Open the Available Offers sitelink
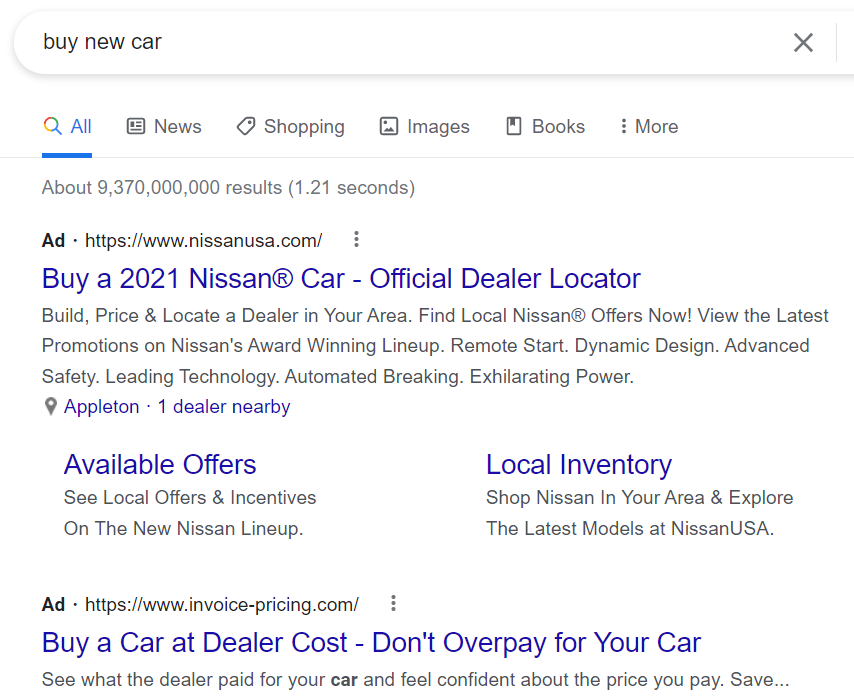854x699 pixels. [x=160, y=465]
